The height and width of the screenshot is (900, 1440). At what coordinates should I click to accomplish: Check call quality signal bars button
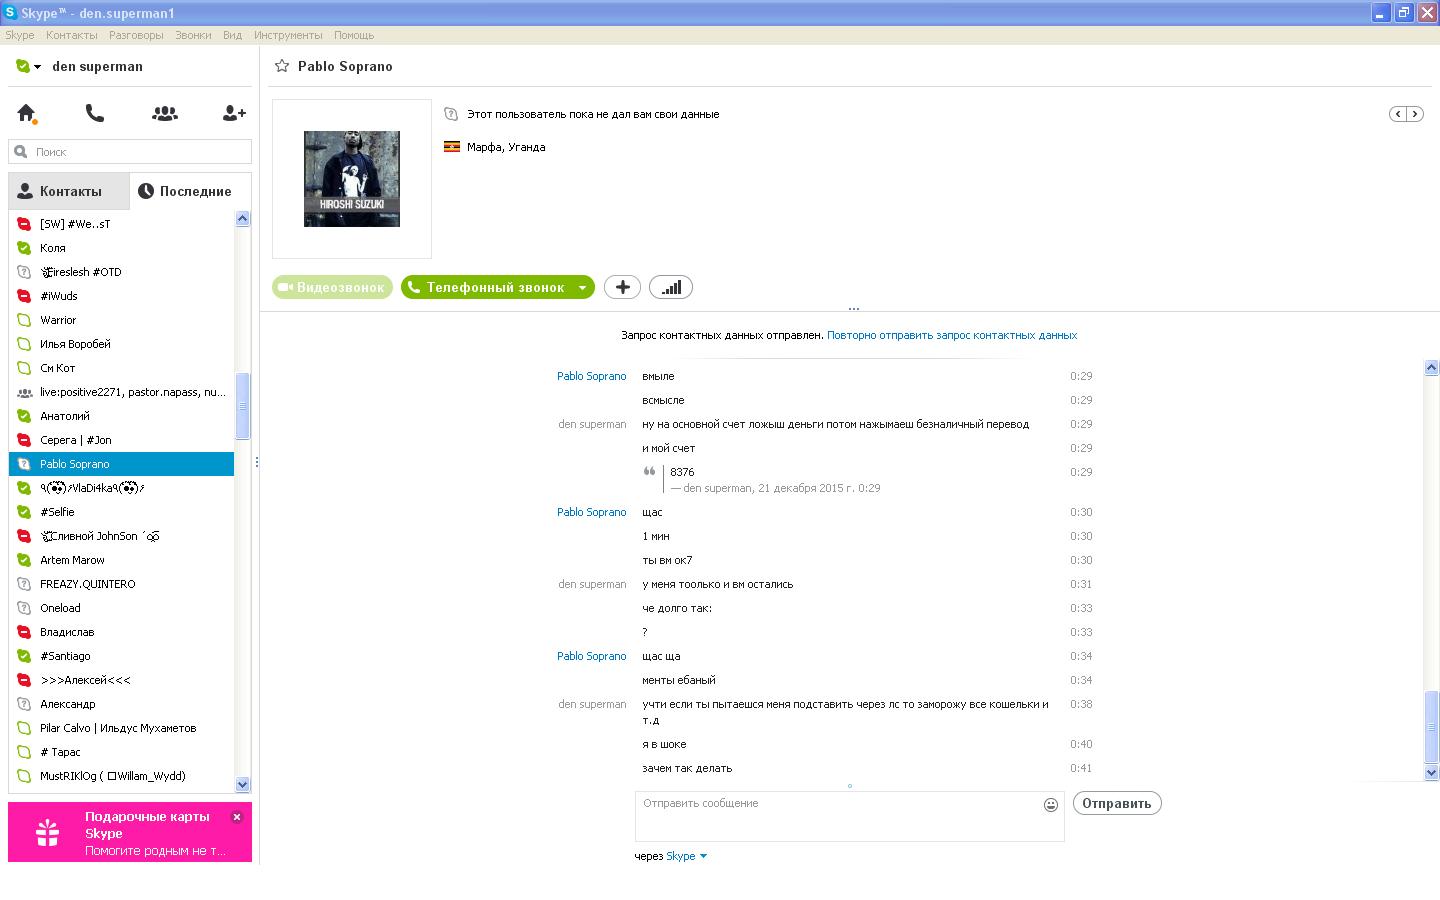(x=671, y=288)
